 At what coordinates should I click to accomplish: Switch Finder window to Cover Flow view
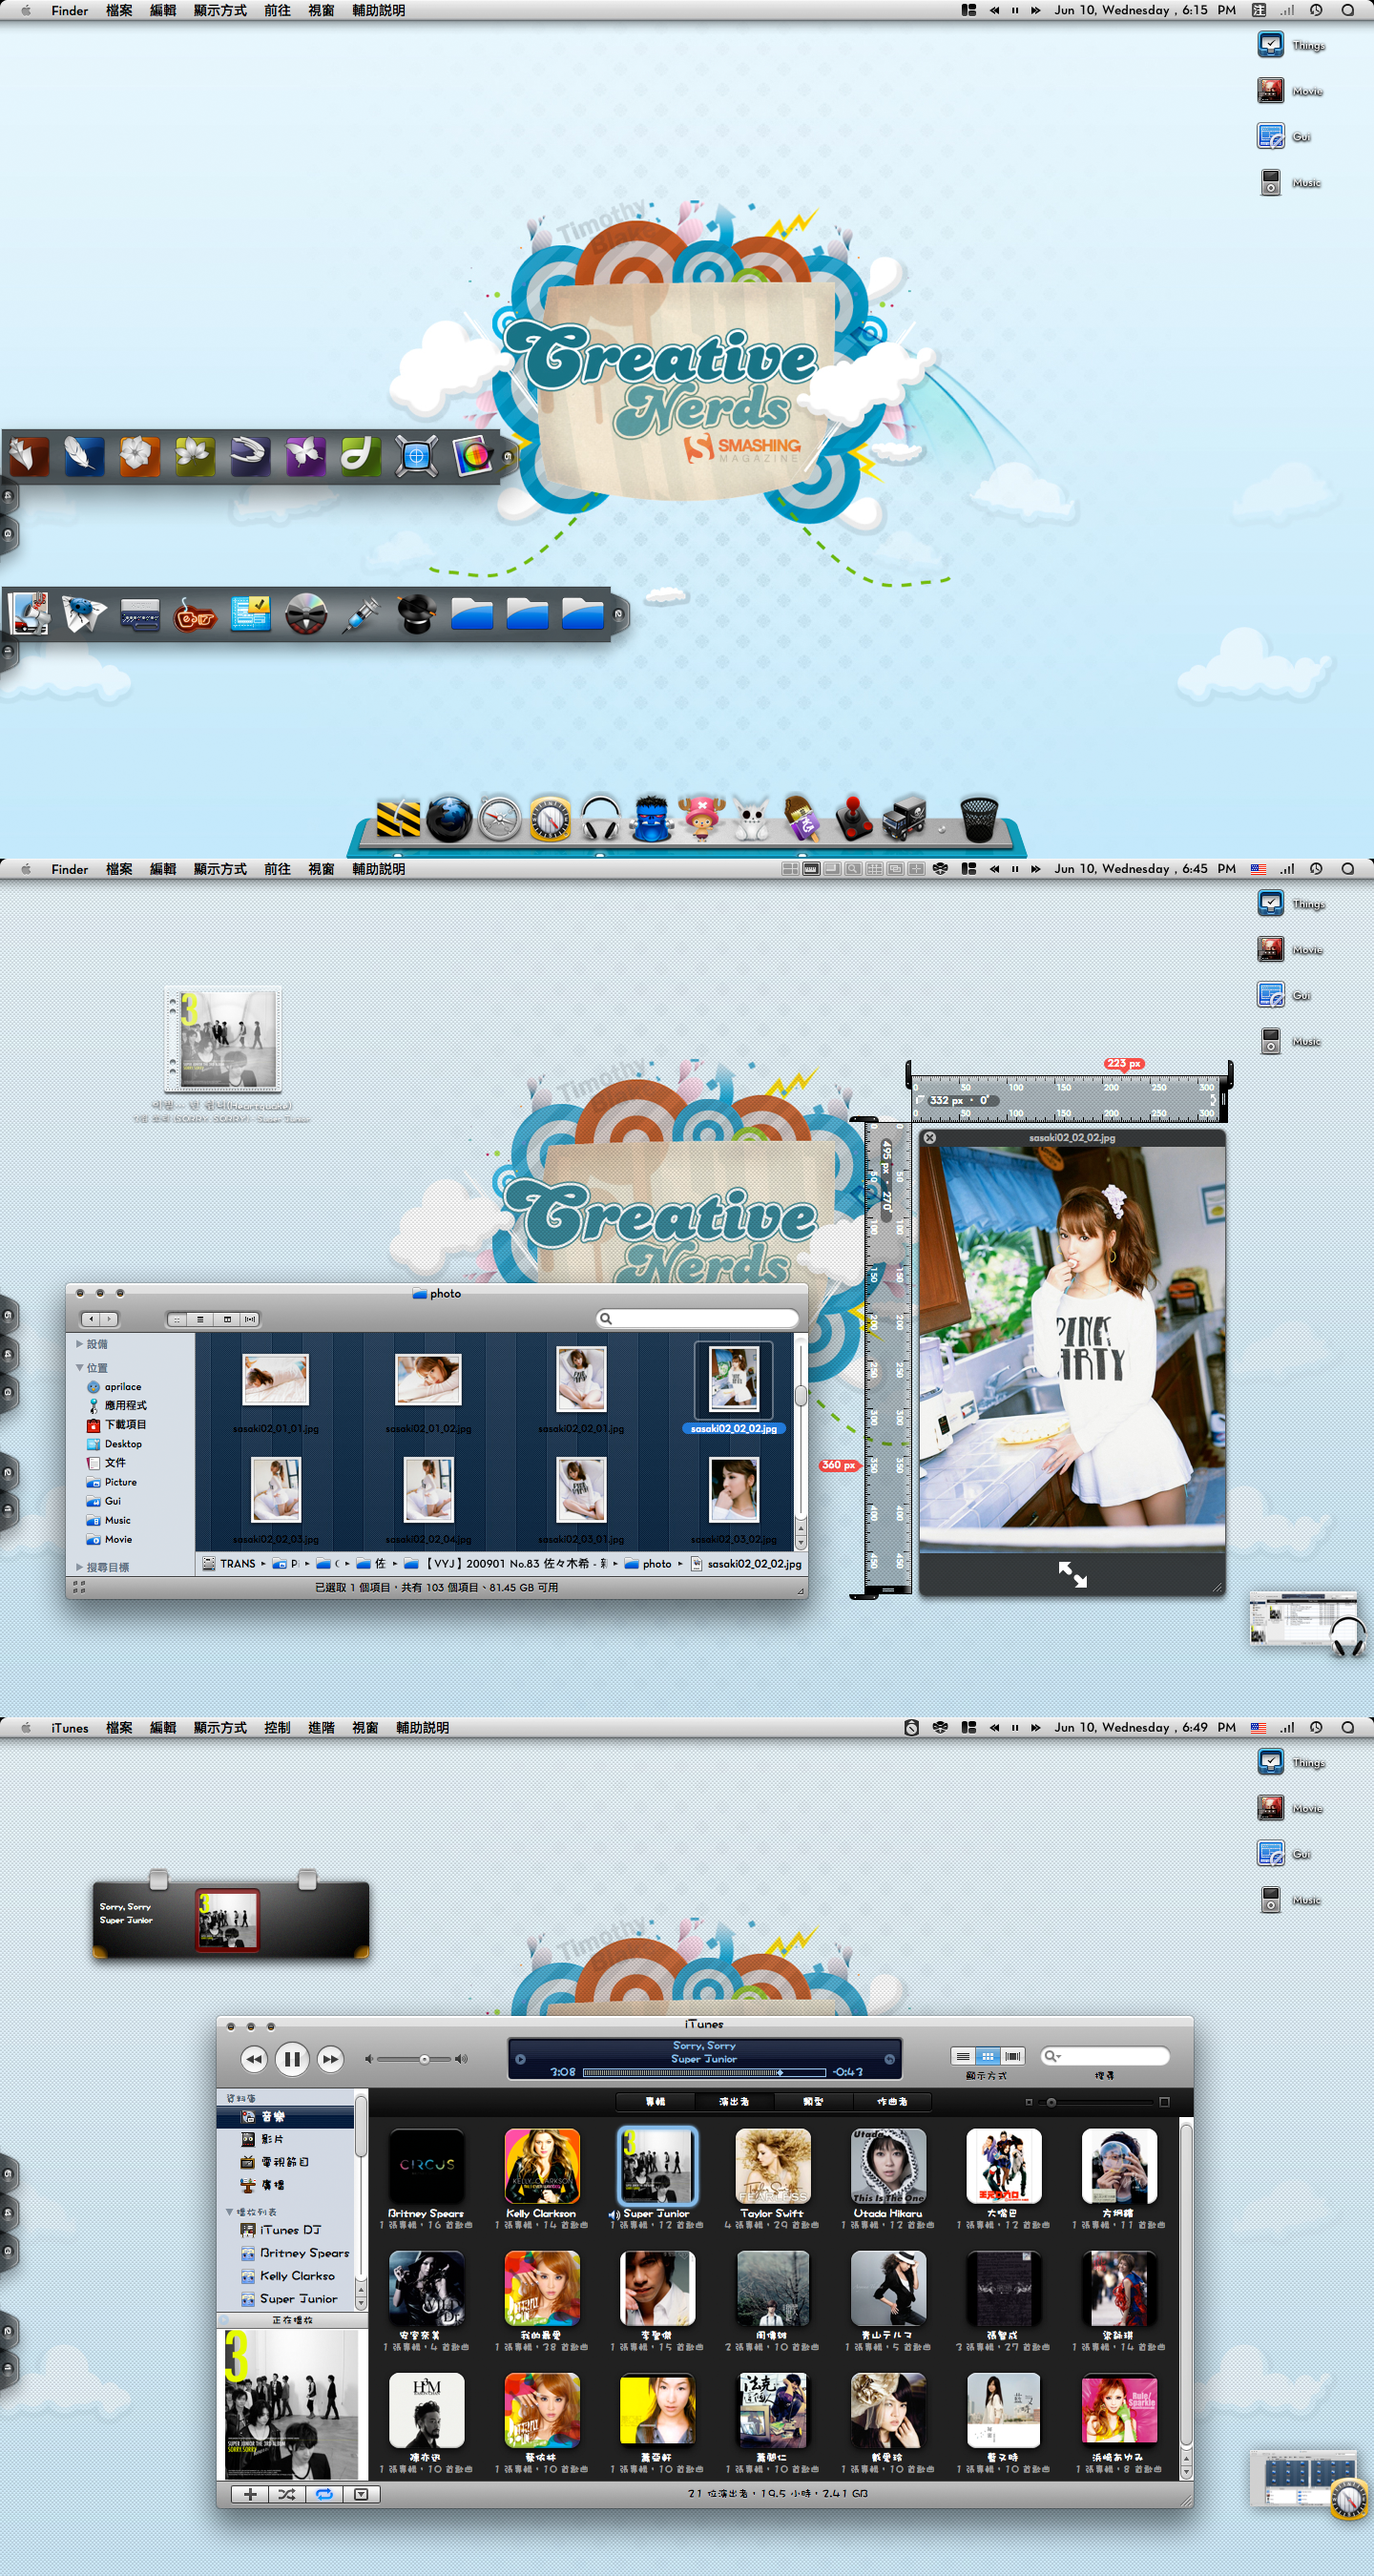(x=250, y=1319)
